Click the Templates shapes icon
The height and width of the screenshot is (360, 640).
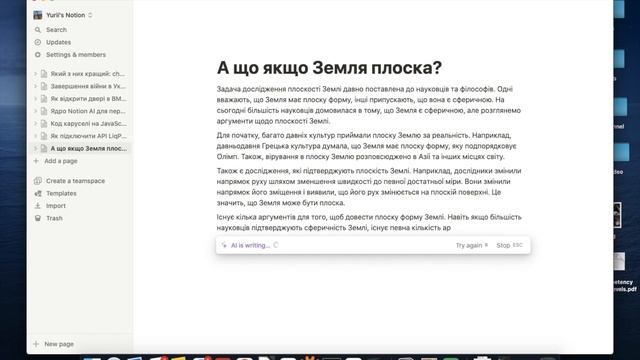click(x=38, y=193)
